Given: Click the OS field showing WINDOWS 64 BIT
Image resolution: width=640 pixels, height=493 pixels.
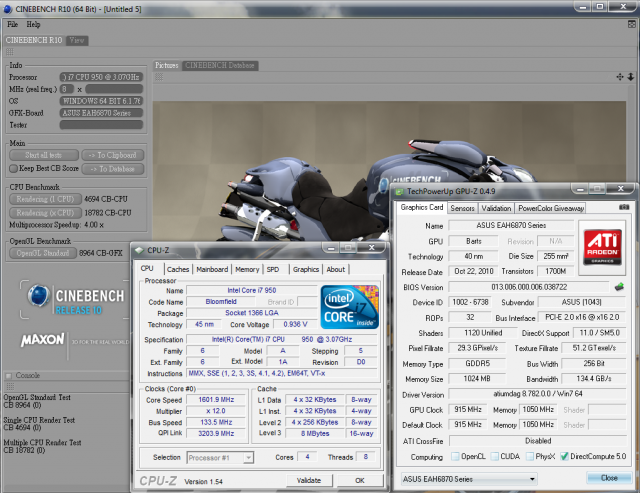Looking at the screenshot, I should [101, 101].
